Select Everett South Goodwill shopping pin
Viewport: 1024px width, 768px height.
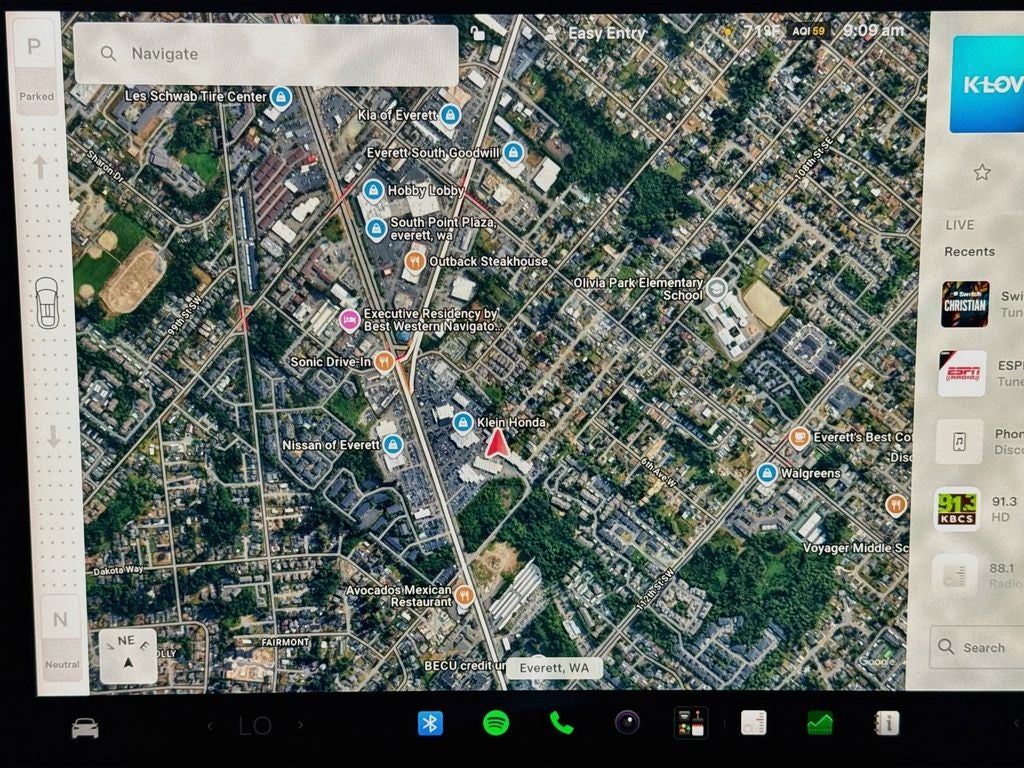(513, 153)
